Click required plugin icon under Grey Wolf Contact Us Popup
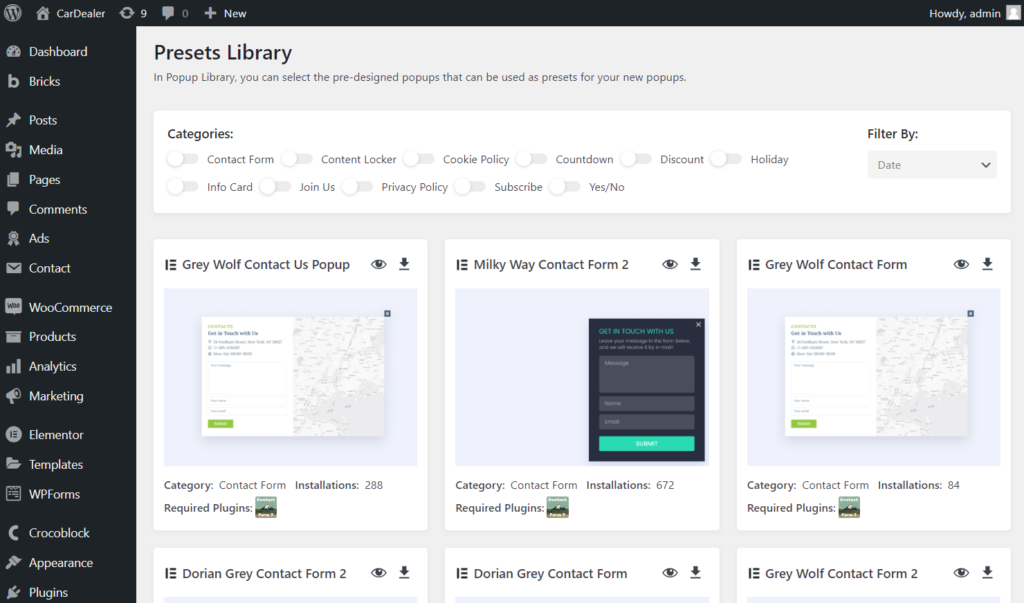 click(x=266, y=507)
